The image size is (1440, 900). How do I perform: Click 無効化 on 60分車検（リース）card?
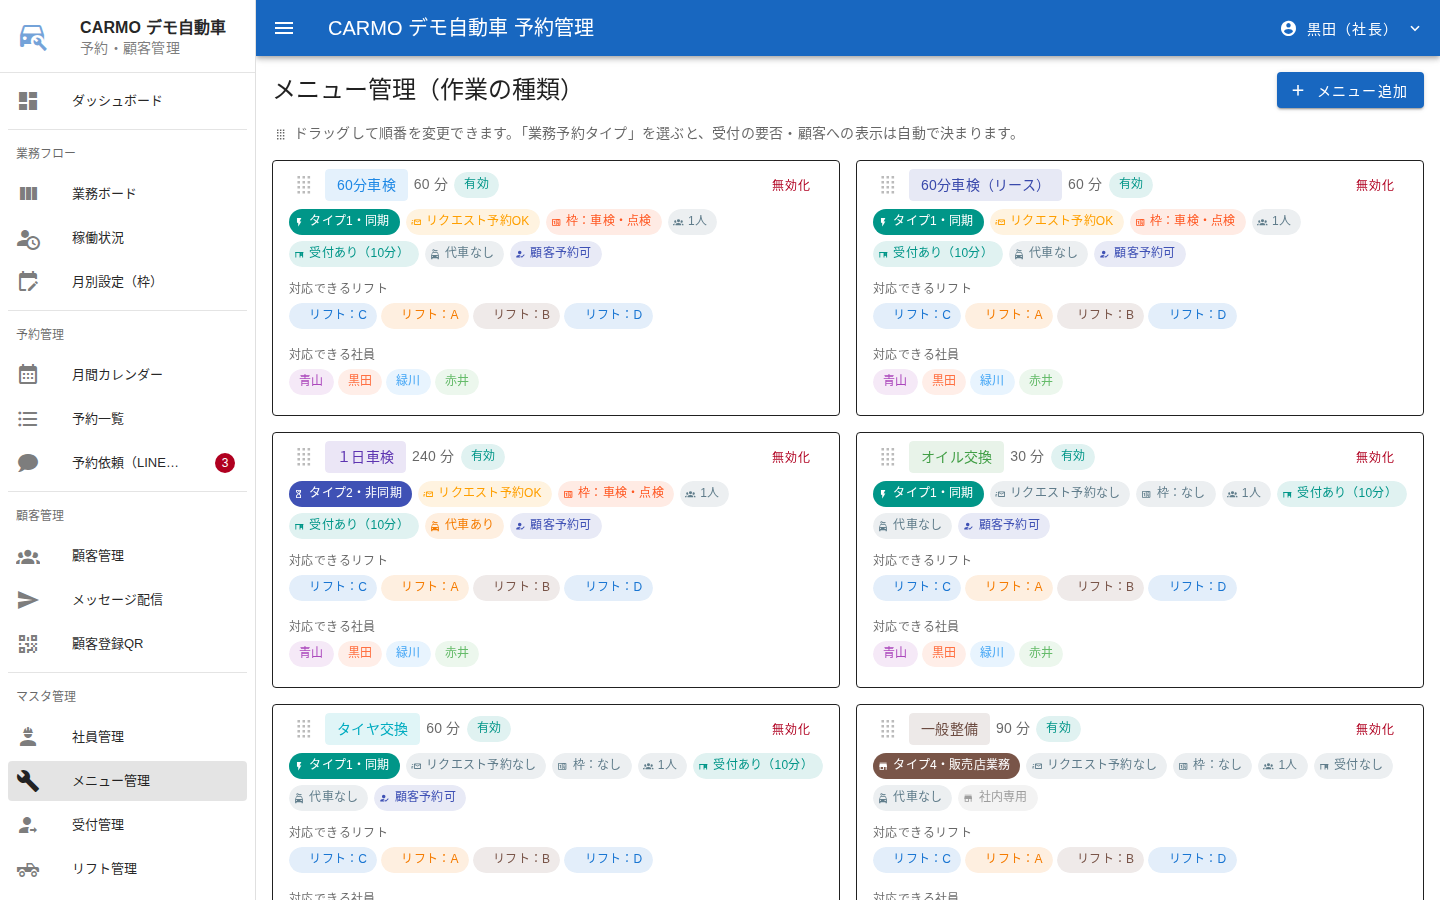(x=1375, y=185)
